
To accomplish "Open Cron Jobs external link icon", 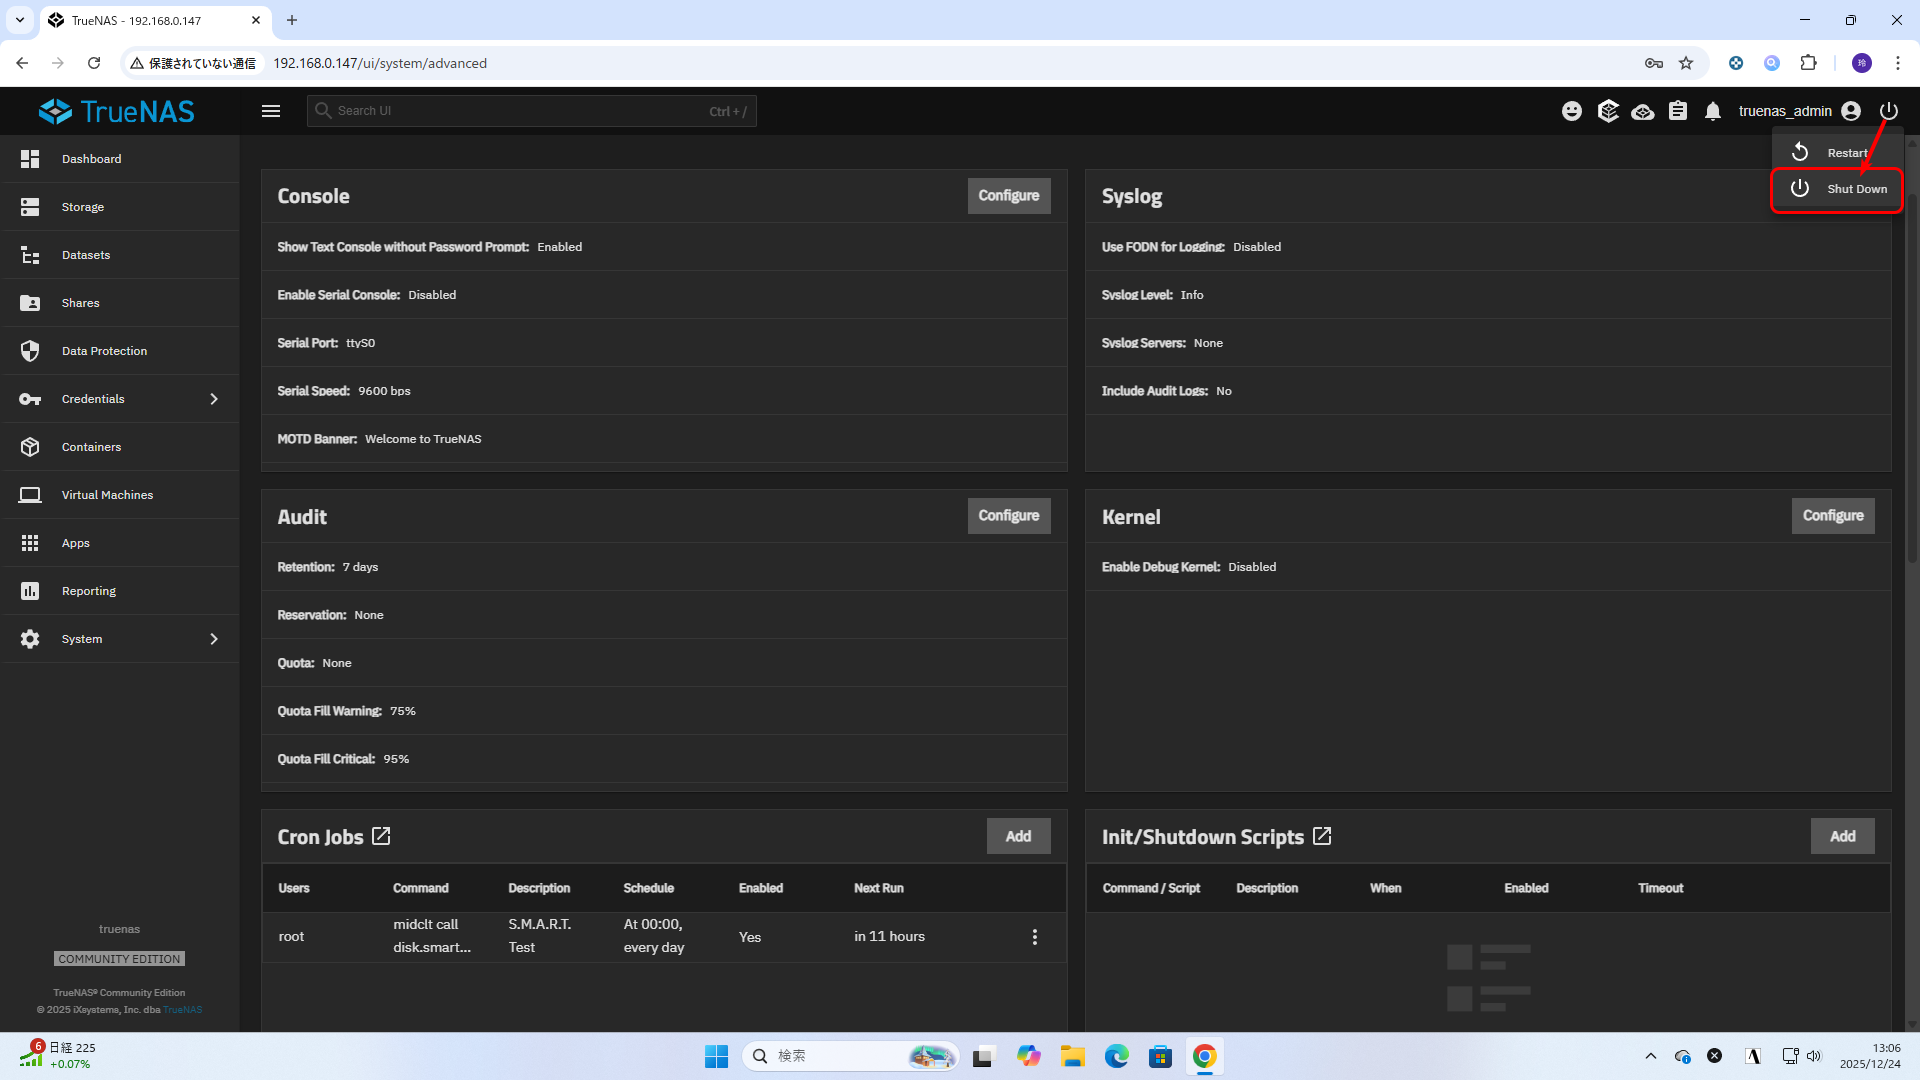I will (x=381, y=836).
